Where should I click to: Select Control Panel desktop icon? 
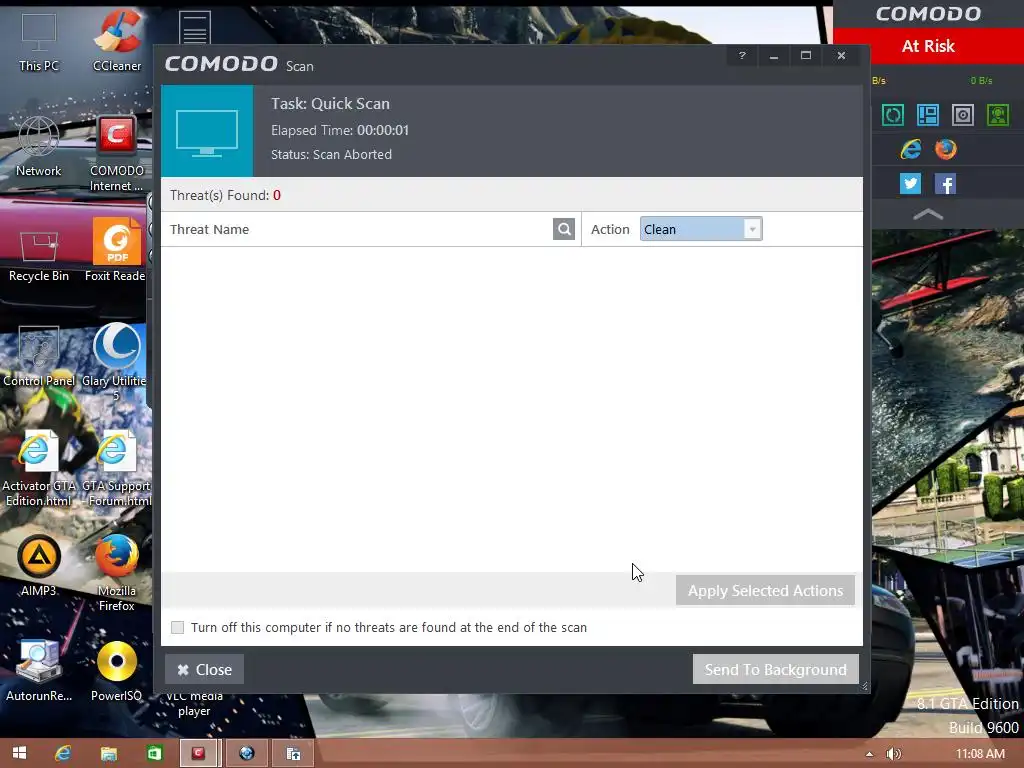coord(39,357)
